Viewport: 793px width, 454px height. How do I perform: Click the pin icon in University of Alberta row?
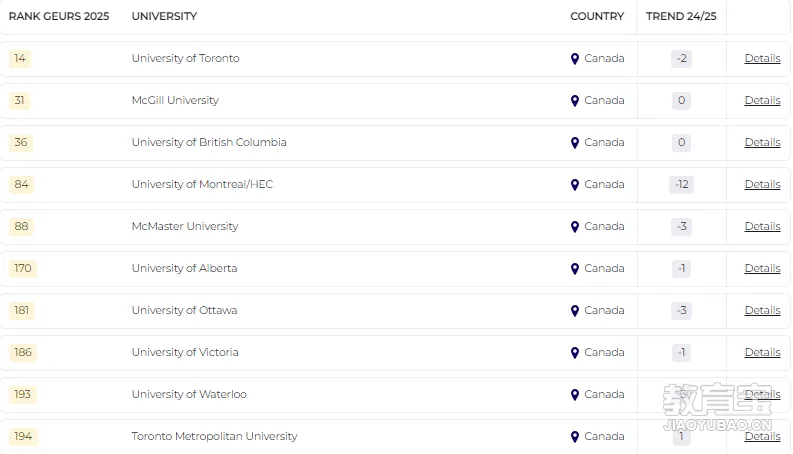tap(575, 268)
